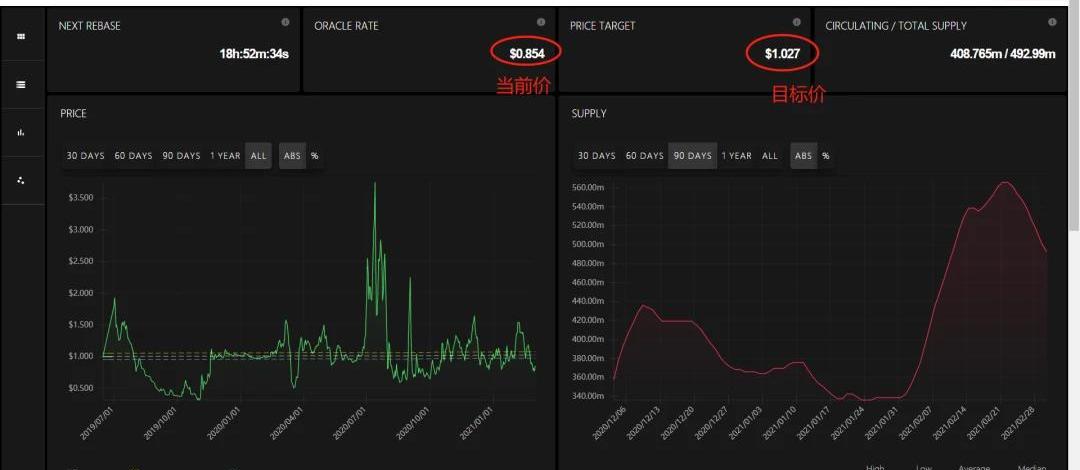The width and height of the screenshot is (1080, 470).
Task: Toggle Supply chart to % mode
Action: (x=826, y=156)
